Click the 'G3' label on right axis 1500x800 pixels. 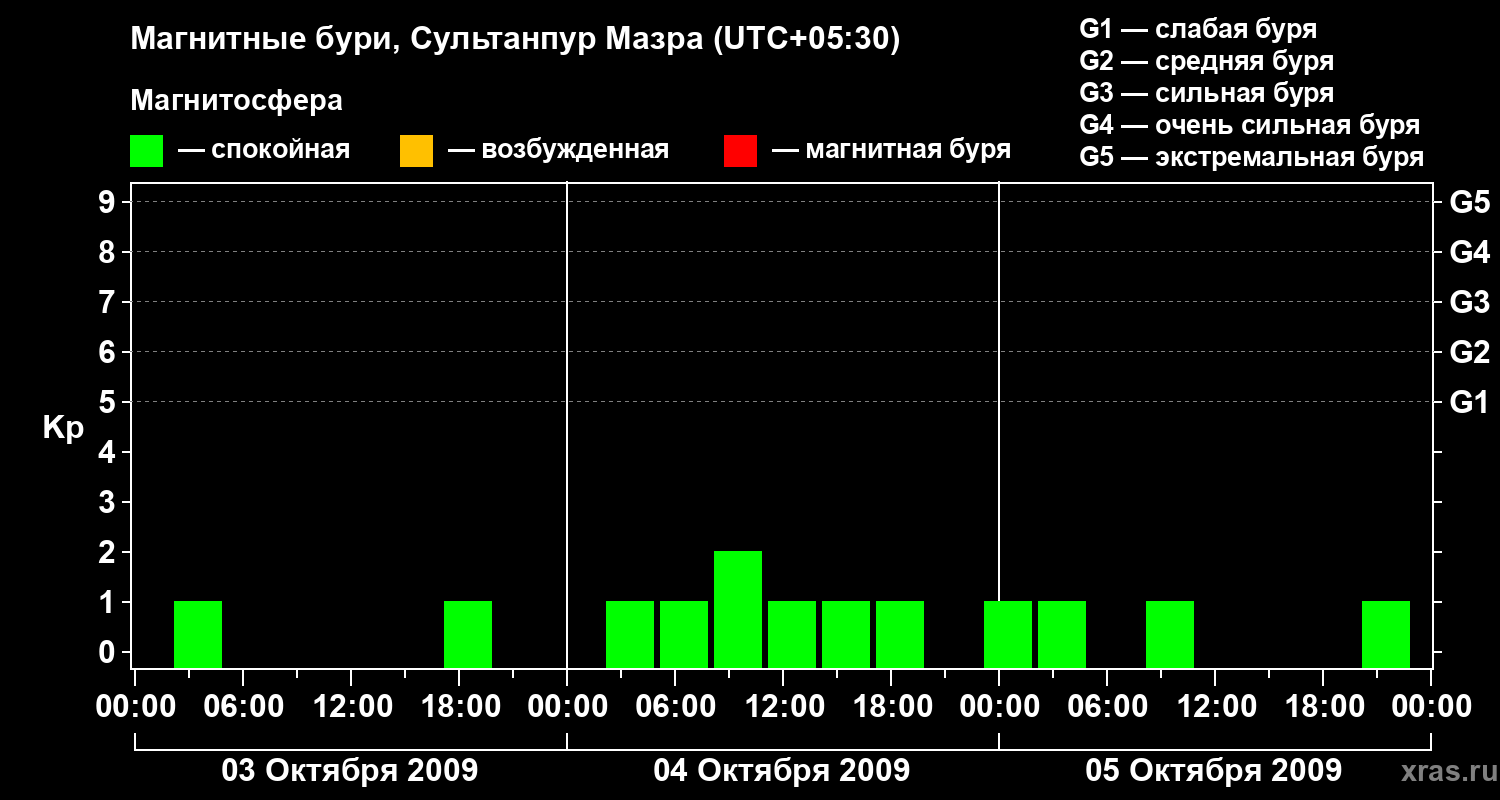[x=1470, y=302]
